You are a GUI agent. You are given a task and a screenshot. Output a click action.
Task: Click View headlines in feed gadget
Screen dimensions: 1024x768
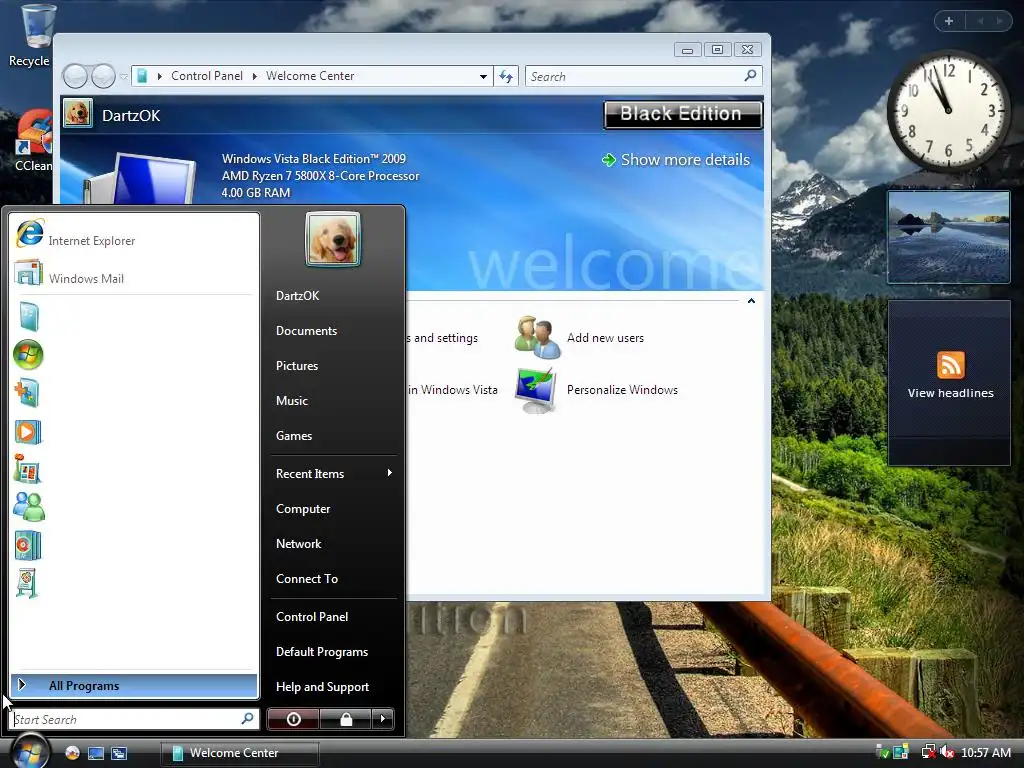(950, 393)
